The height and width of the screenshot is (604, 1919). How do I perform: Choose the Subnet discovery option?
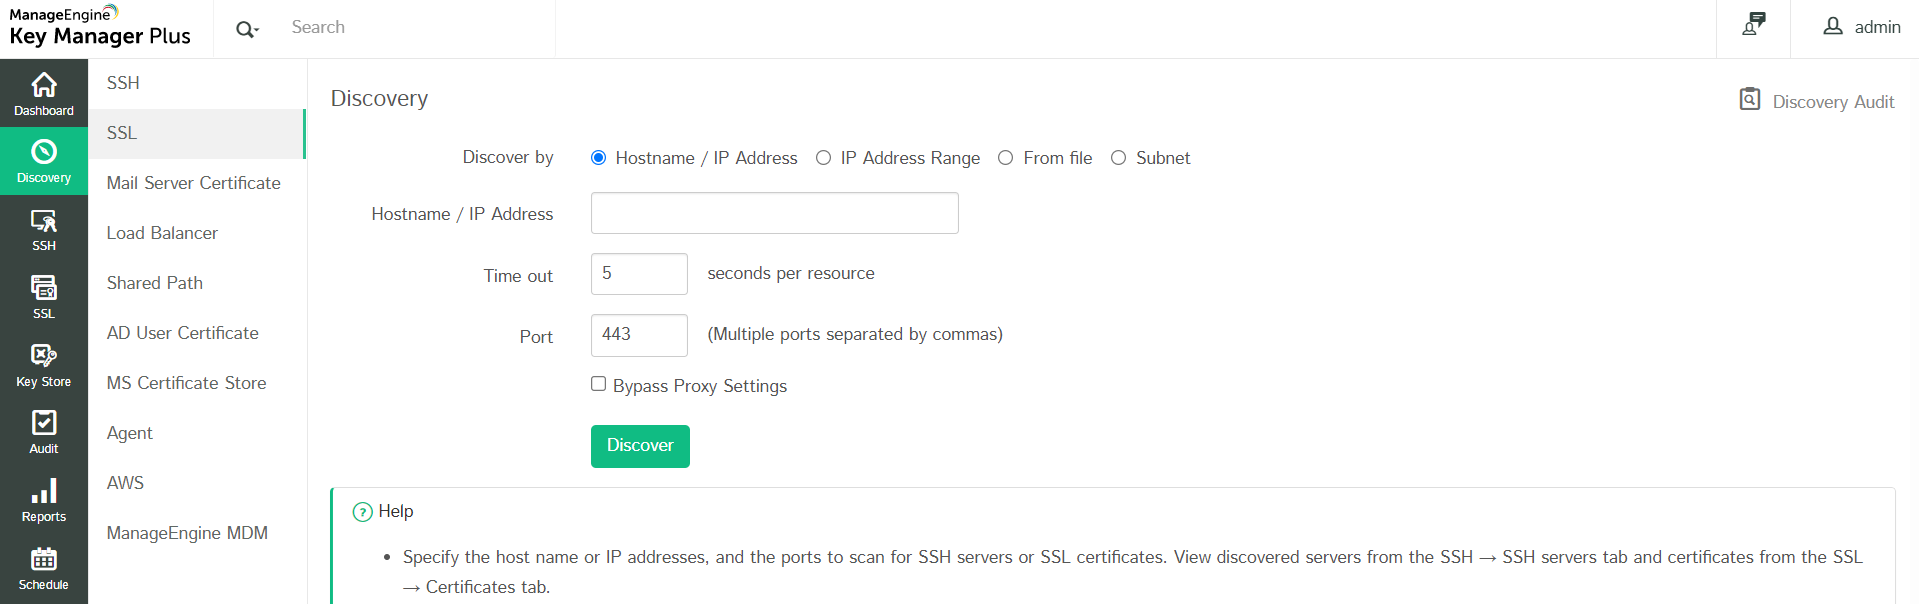[1119, 158]
